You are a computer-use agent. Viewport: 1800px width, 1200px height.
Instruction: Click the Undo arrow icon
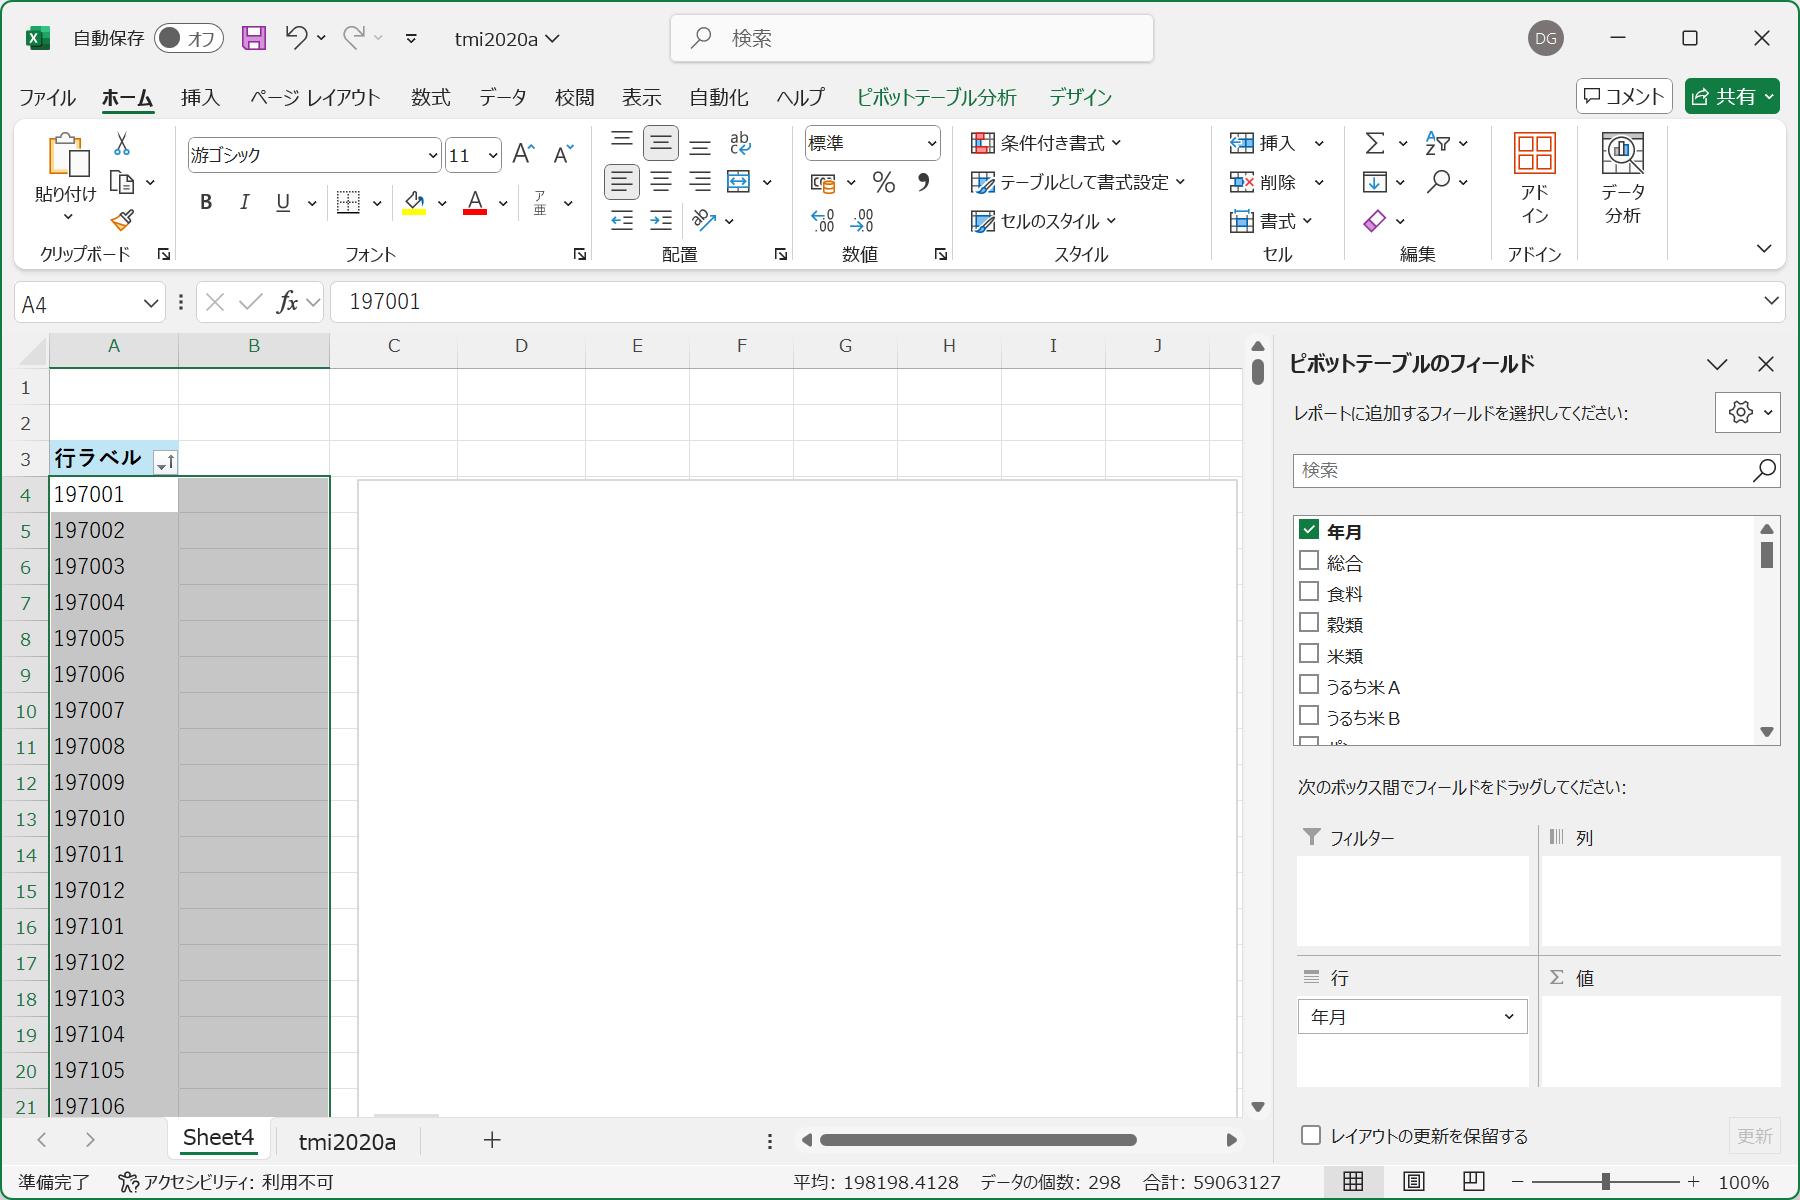point(296,37)
